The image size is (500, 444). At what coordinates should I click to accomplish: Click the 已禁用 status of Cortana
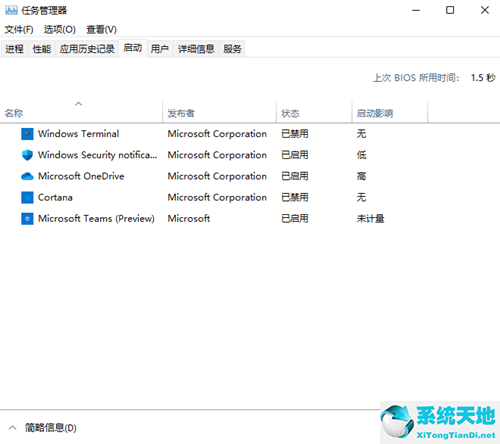coord(295,197)
